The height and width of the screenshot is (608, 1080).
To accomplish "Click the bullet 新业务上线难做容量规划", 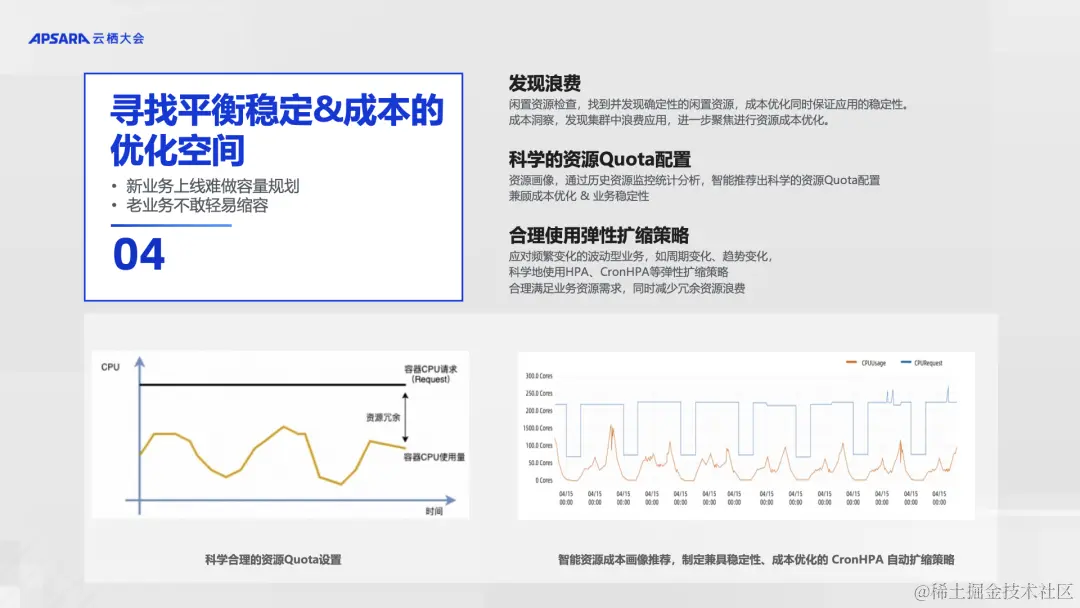I will [212, 185].
